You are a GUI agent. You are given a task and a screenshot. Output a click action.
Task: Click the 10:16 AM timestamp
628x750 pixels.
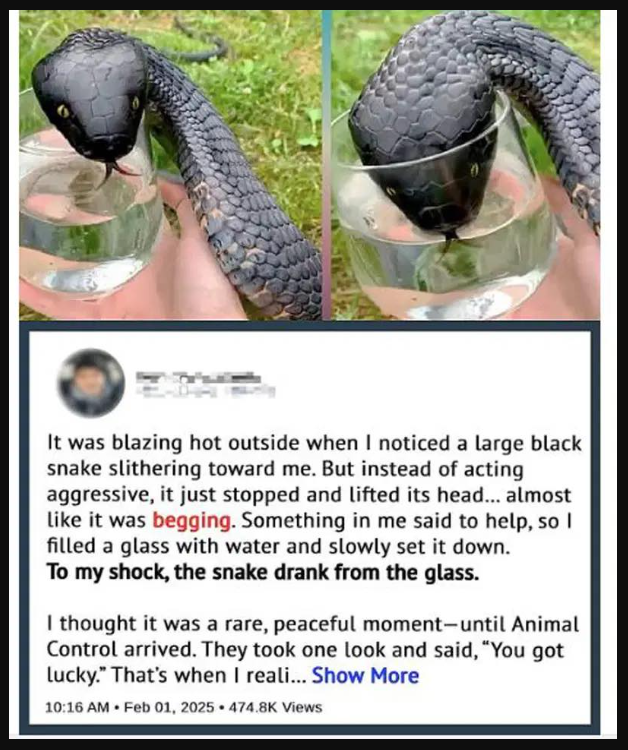(x=77, y=707)
